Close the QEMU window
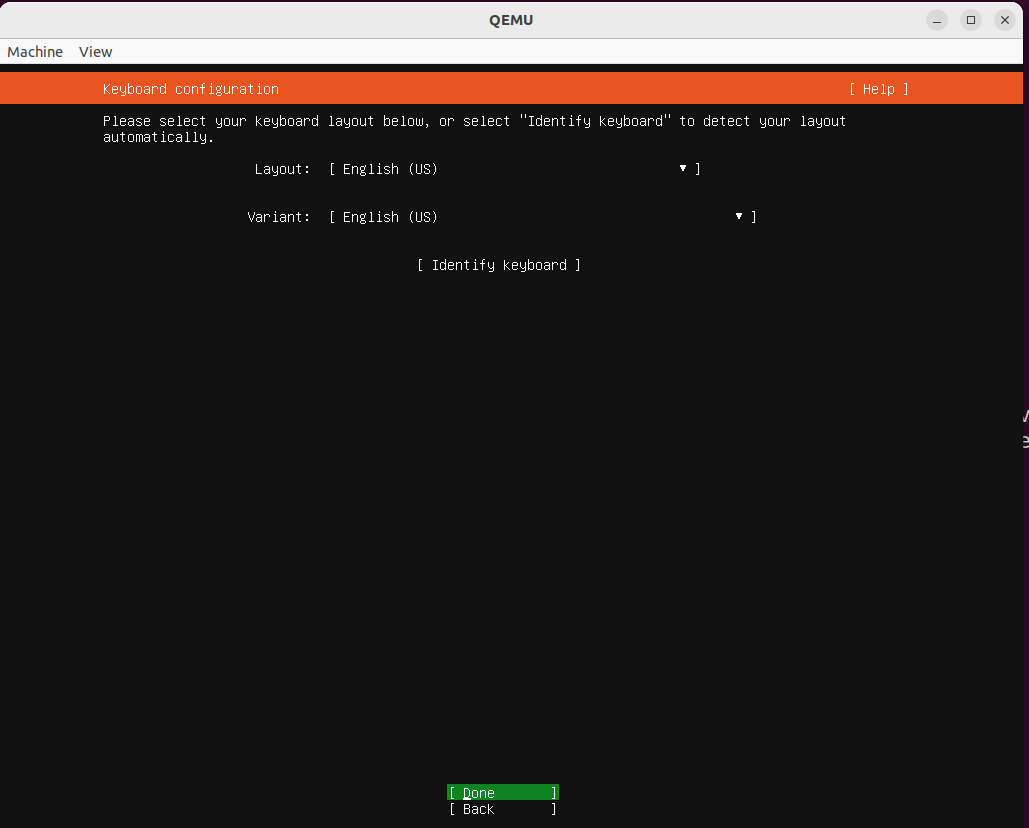This screenshot has height=828, width=1029. (1004, 19)
